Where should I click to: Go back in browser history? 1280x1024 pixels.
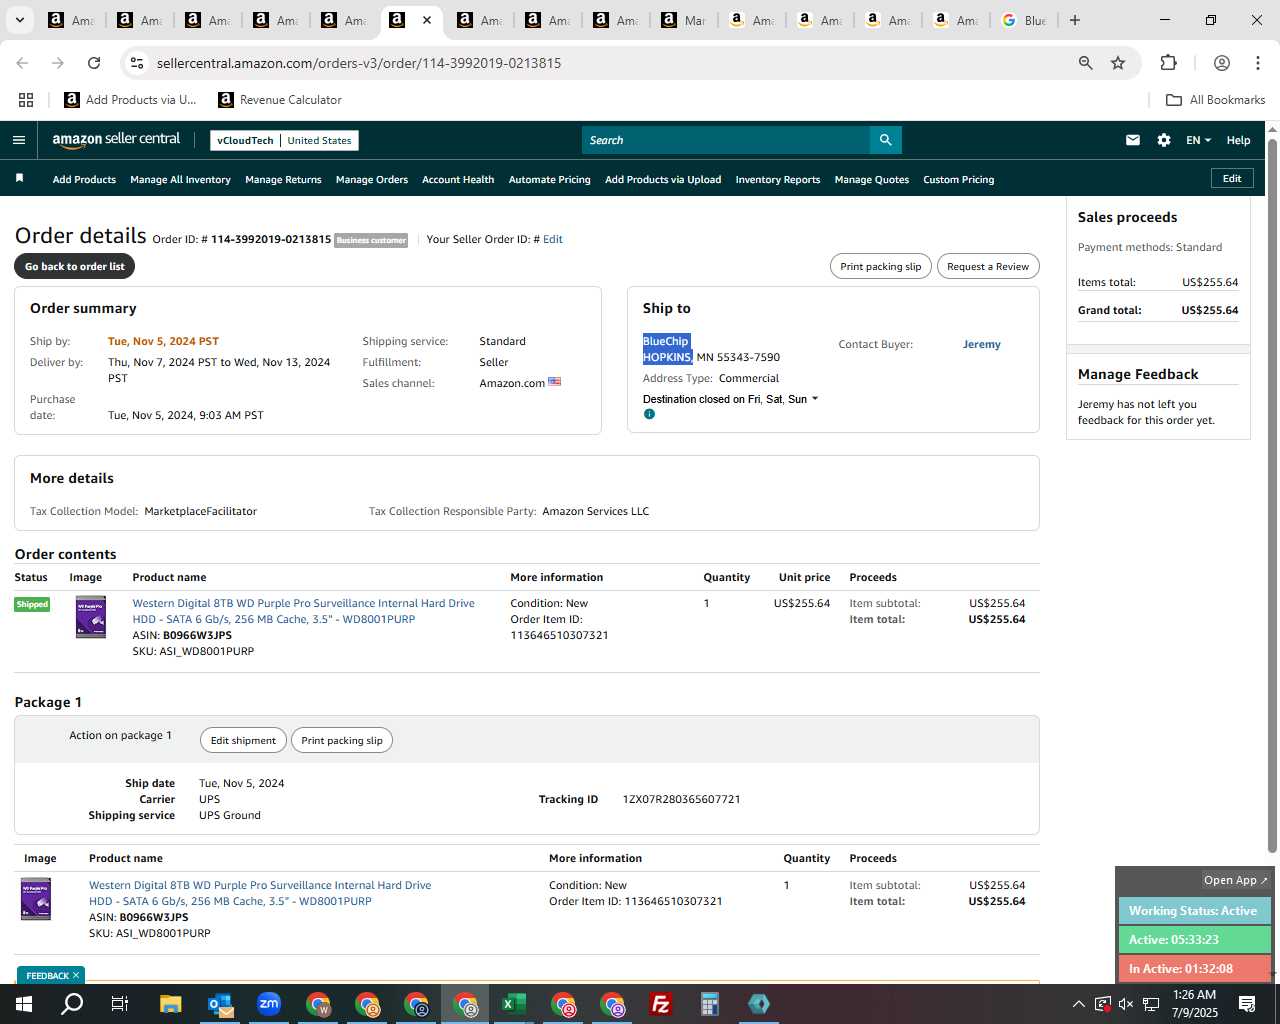(x=22, y=63)
